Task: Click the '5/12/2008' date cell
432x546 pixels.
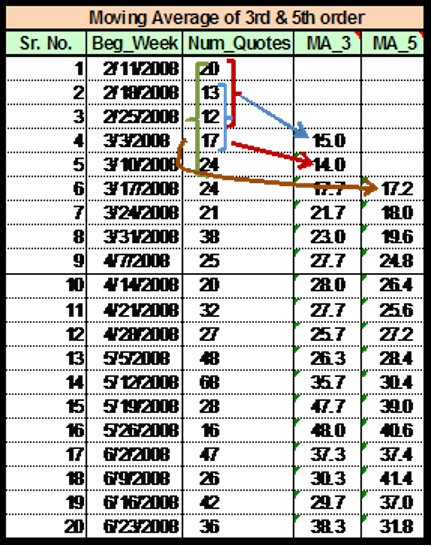Action: pos(134,382)
